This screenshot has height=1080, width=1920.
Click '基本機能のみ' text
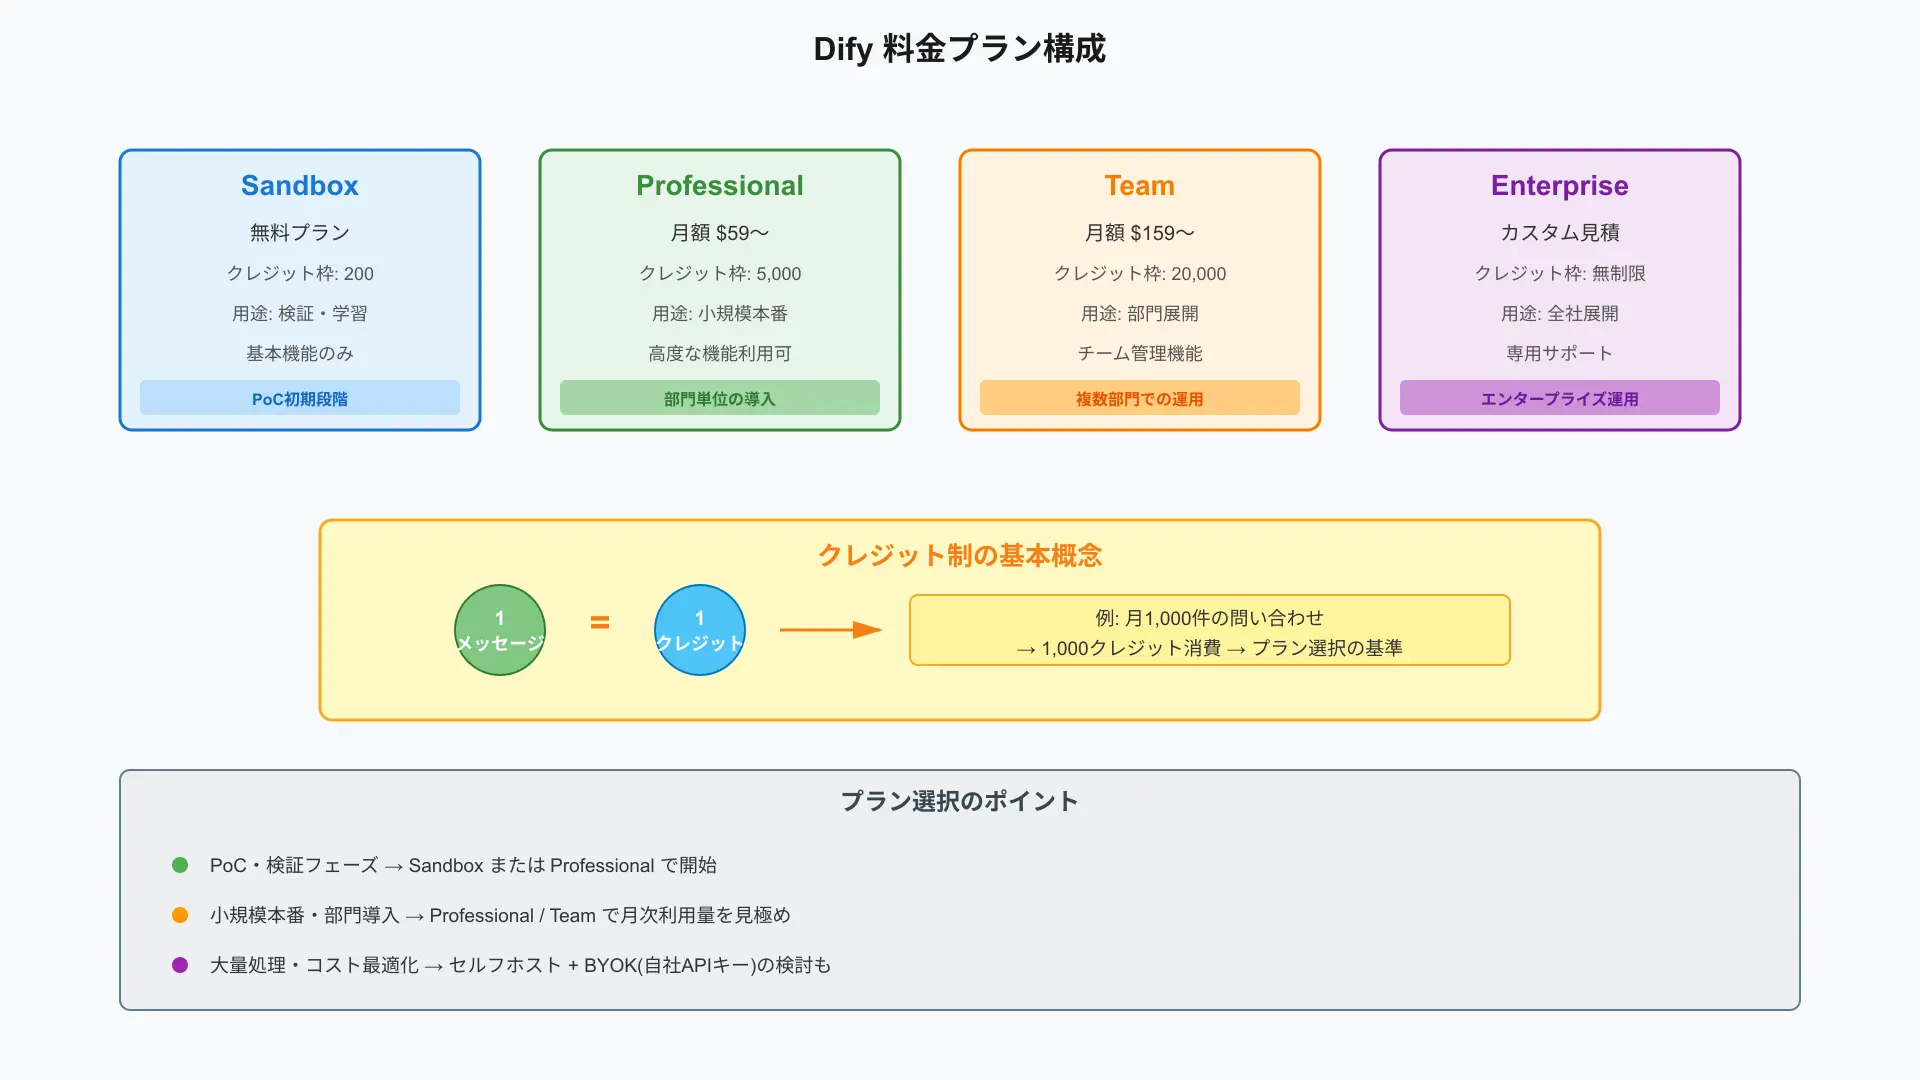(300, 353)
